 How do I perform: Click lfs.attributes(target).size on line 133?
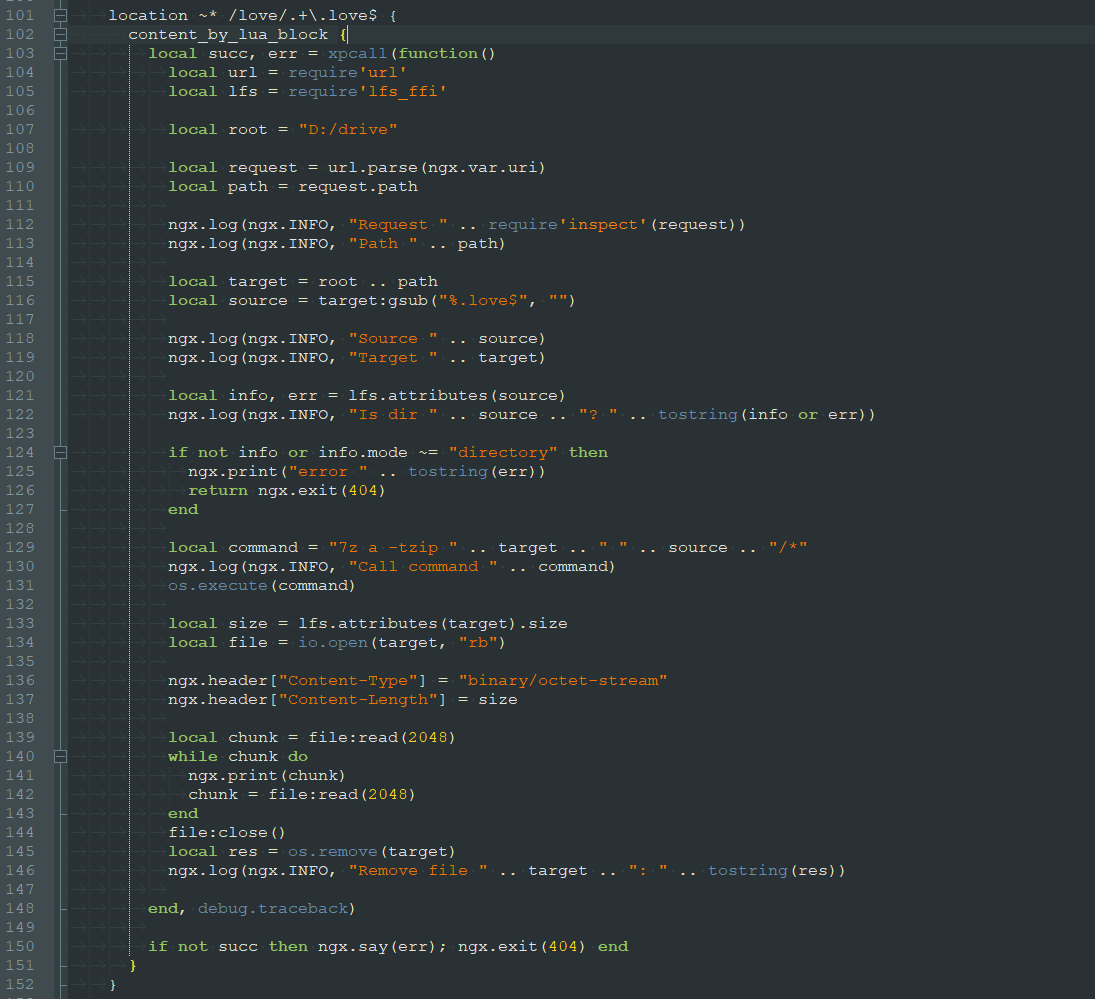pos(433,623)
